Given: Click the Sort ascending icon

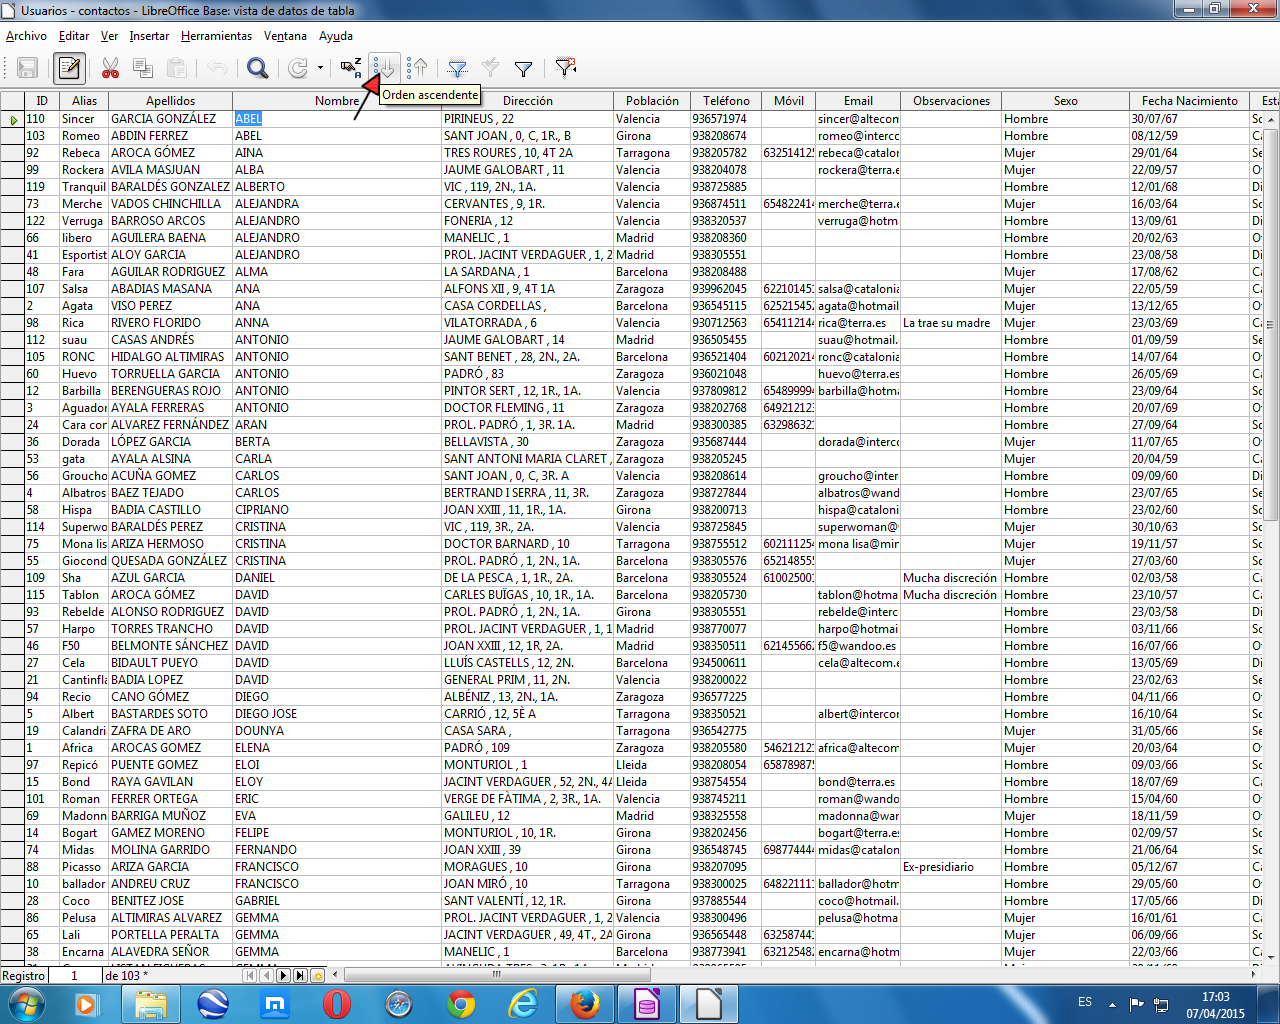Looking at the screenshot, I should 385,68.
